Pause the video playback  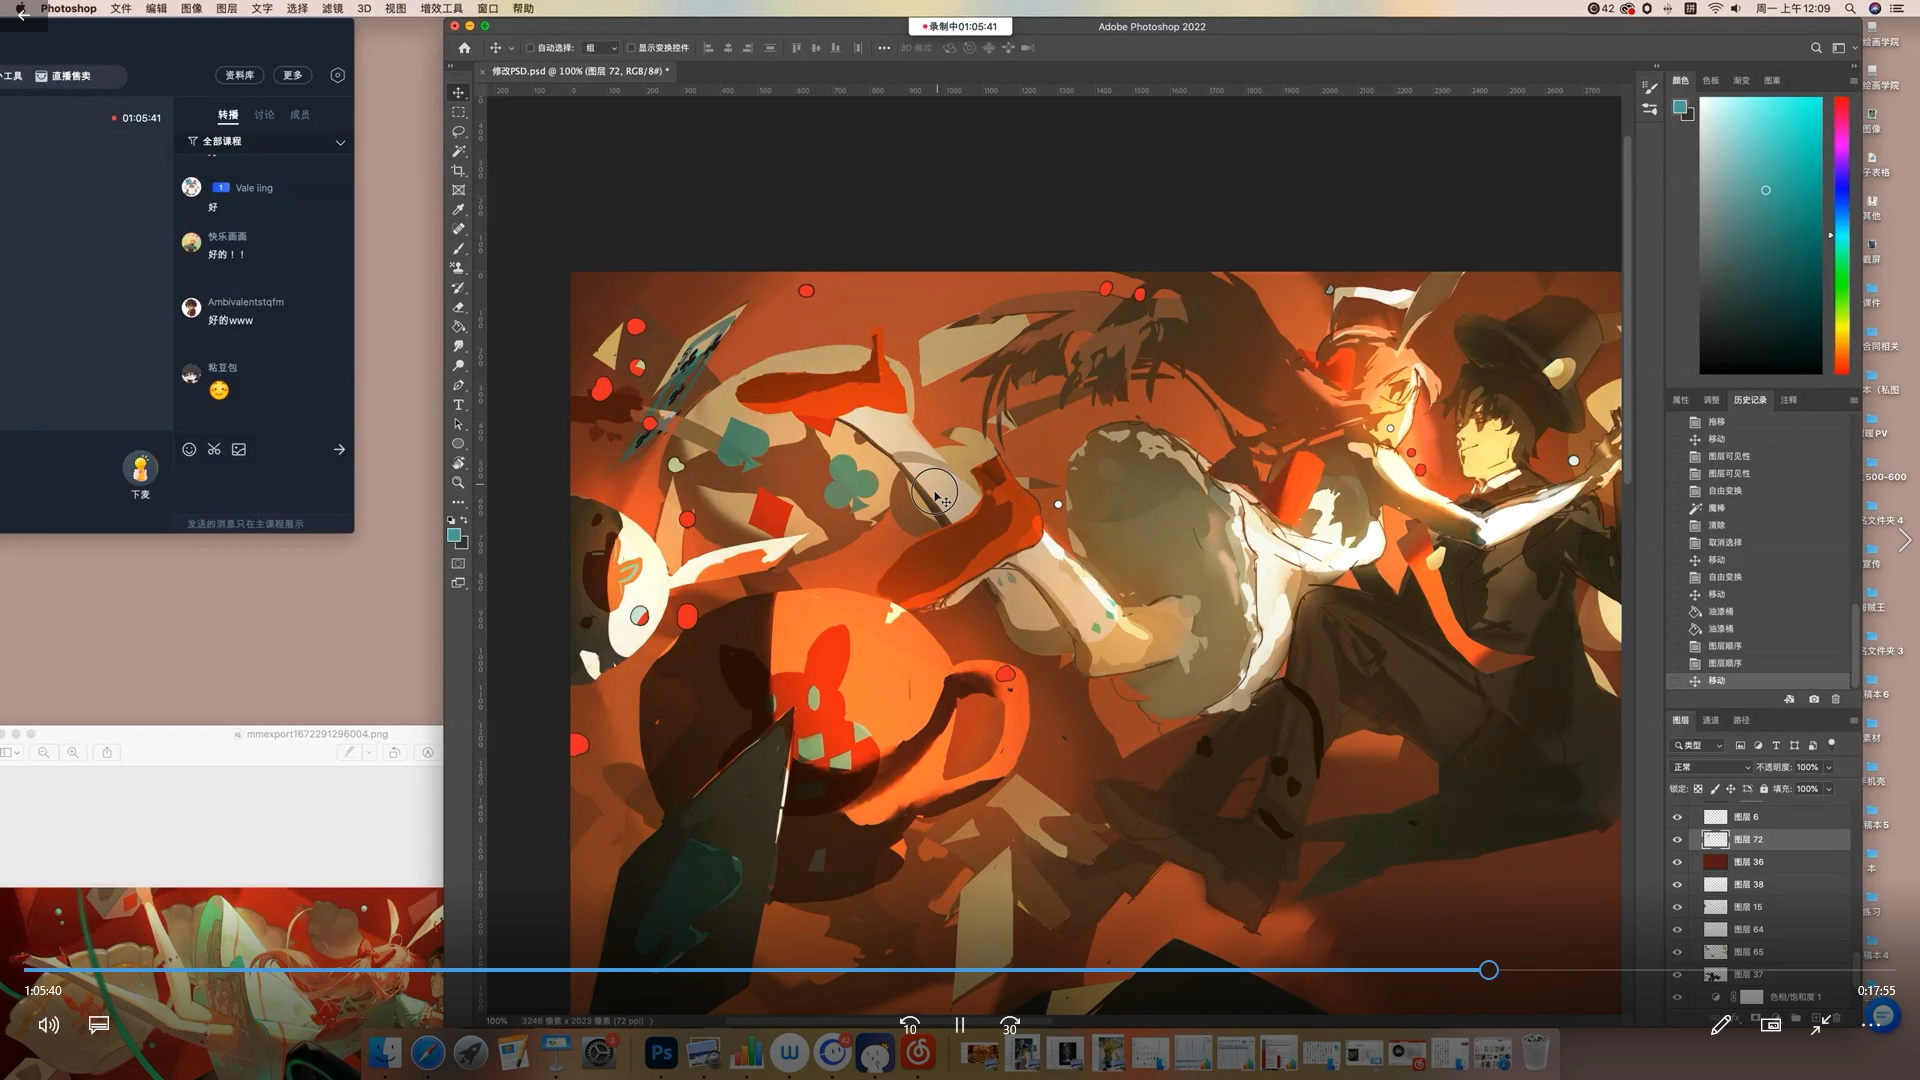click(x=960, y=1024)
